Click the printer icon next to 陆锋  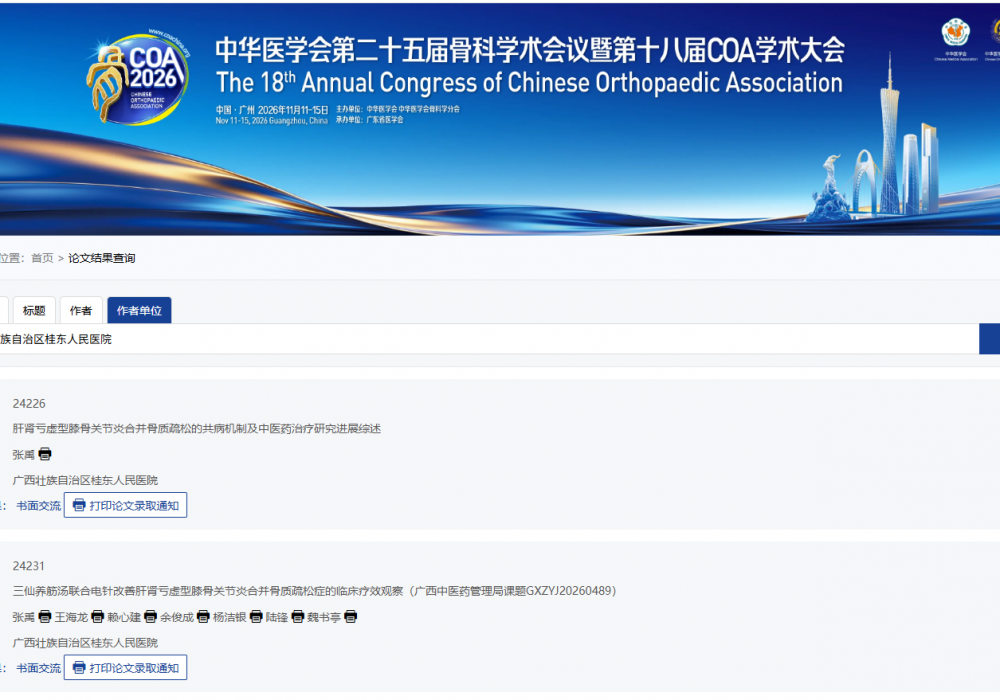click(298, 616)
